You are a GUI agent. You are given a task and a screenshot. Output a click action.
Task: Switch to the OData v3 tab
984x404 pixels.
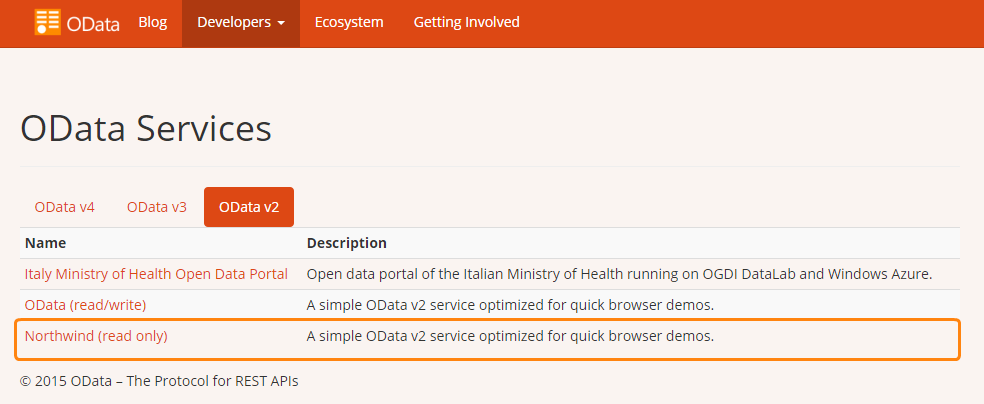(157, 207)
